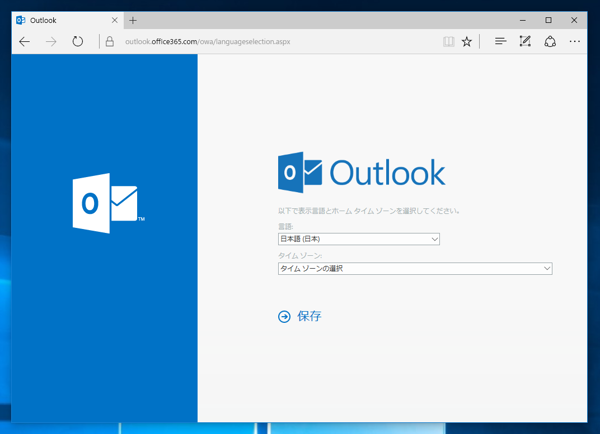Go back using the browser back arrow

pyautogui.click(x=24, y=41)
